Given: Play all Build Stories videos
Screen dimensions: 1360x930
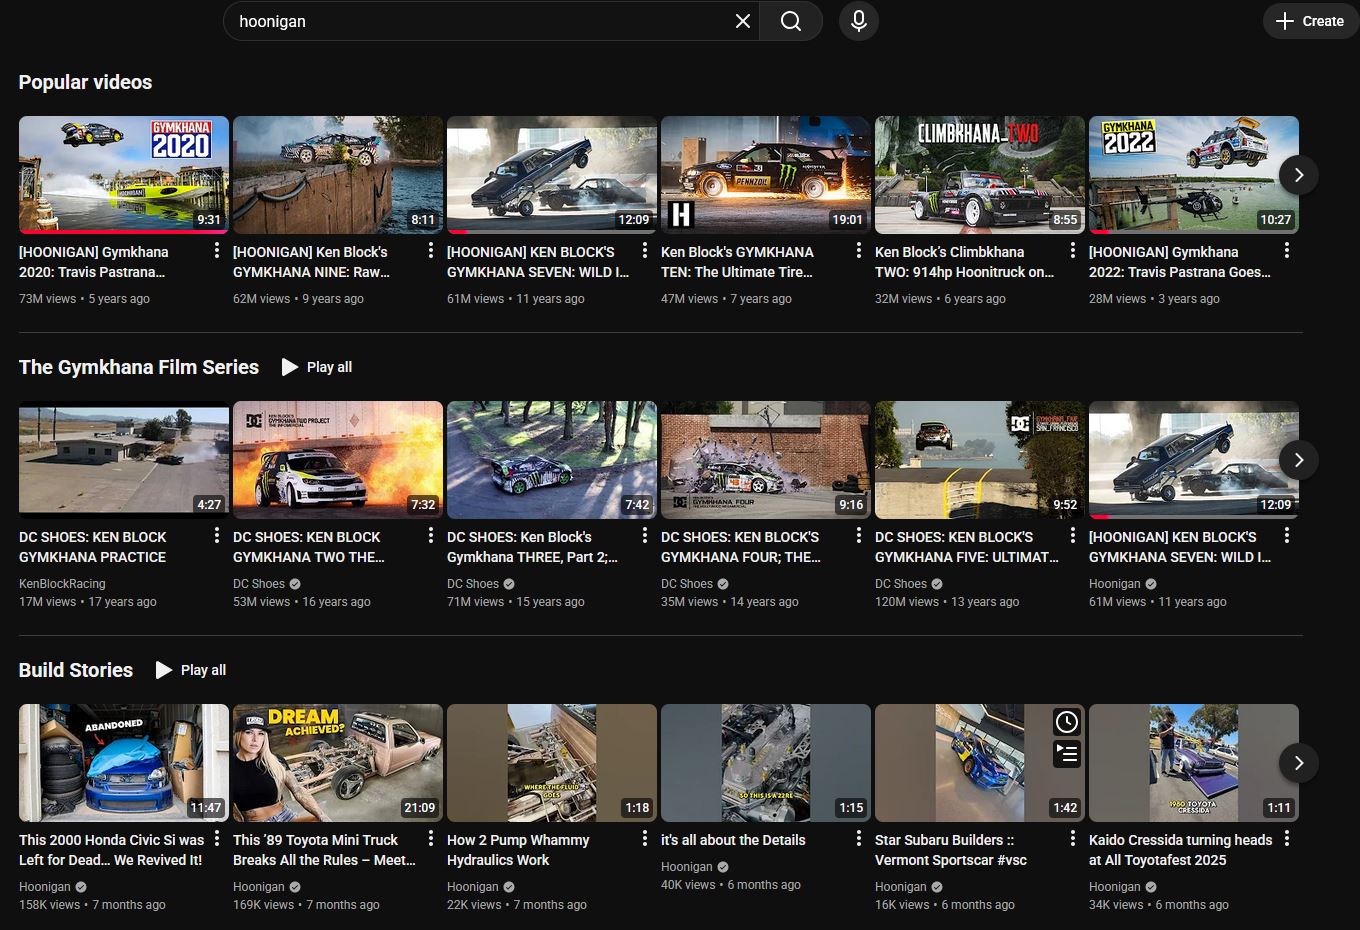Looking at the screenshot, I should coord(191,670).
